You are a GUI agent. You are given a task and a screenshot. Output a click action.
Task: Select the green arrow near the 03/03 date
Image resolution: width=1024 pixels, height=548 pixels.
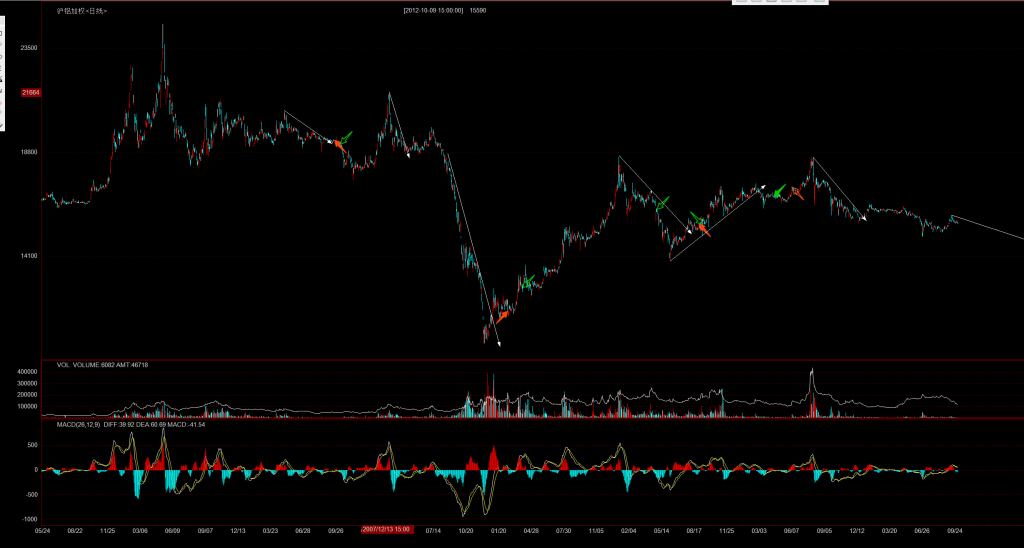click(778, 191)
